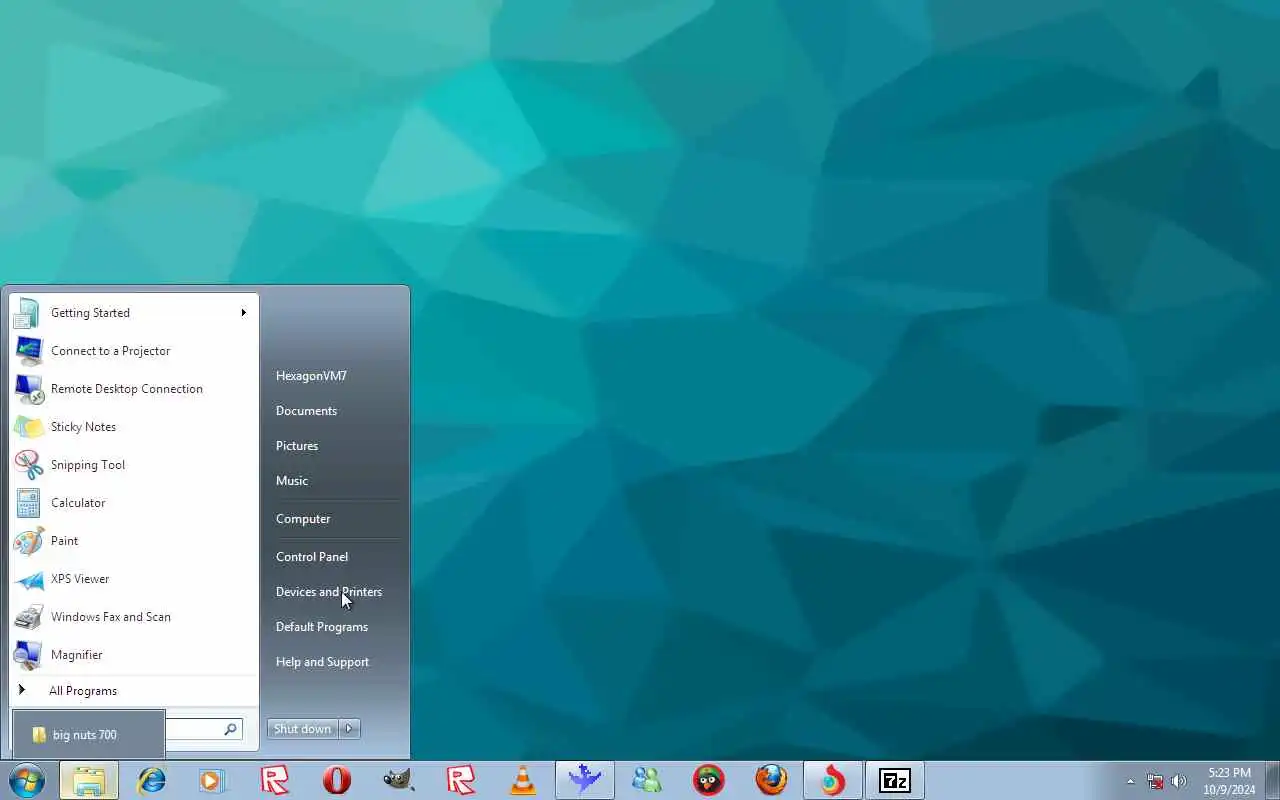
Task: Open Windows Live Messenger taskbar icon
Action: [647, 780]
